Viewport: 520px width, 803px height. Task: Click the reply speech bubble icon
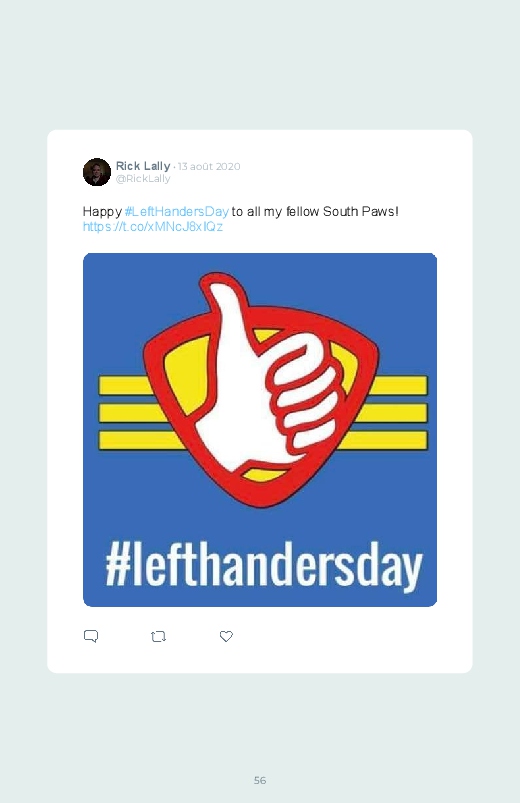[91, 636]
